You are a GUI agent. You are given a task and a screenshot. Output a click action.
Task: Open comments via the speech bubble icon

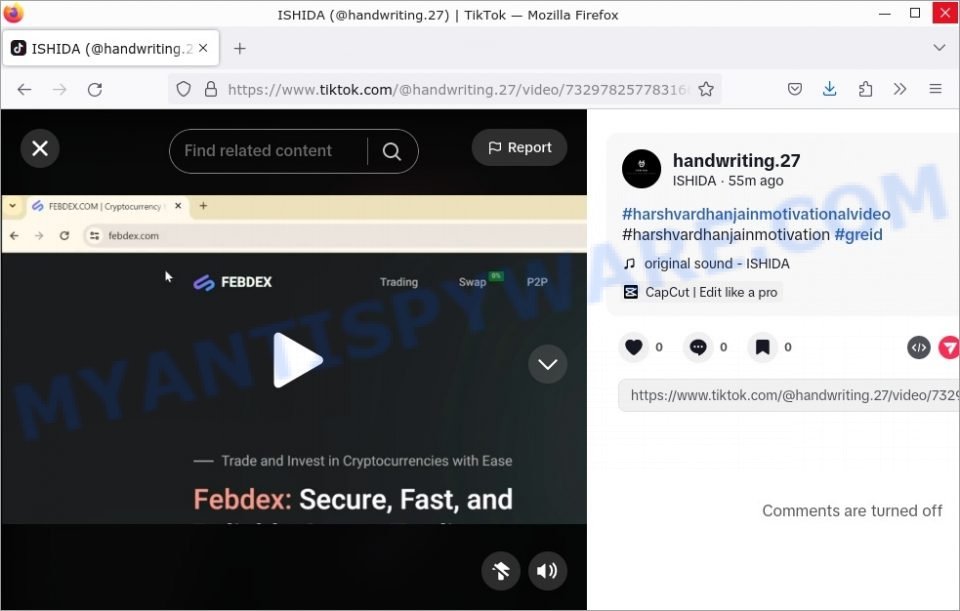point(697,347)
